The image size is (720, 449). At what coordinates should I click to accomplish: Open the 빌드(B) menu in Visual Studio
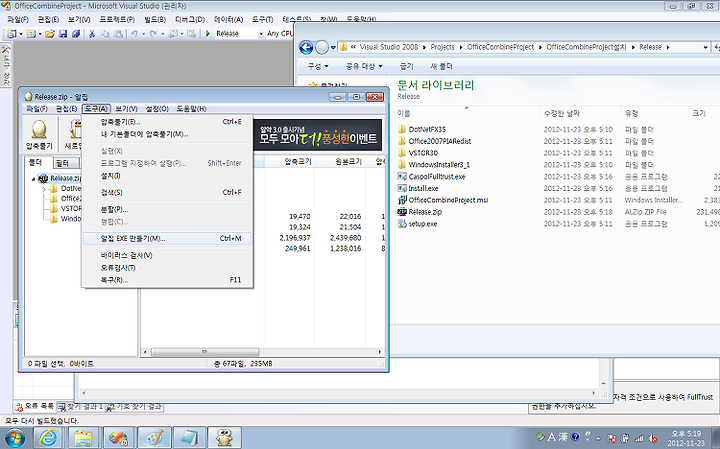click(x=155, y=20)
